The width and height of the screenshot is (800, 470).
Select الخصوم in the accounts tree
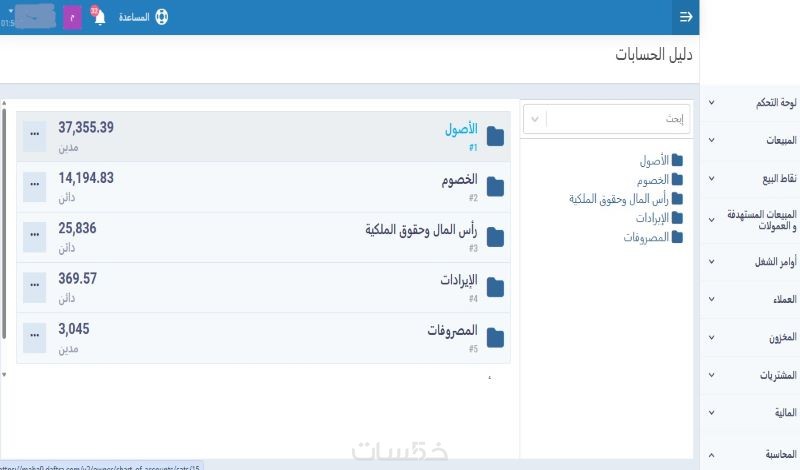click(653, 180)
